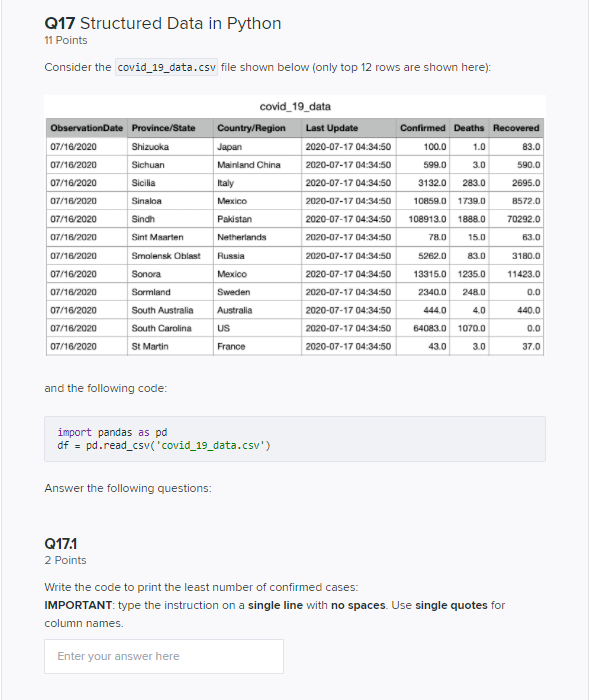Click the Recovered column header

516,128
